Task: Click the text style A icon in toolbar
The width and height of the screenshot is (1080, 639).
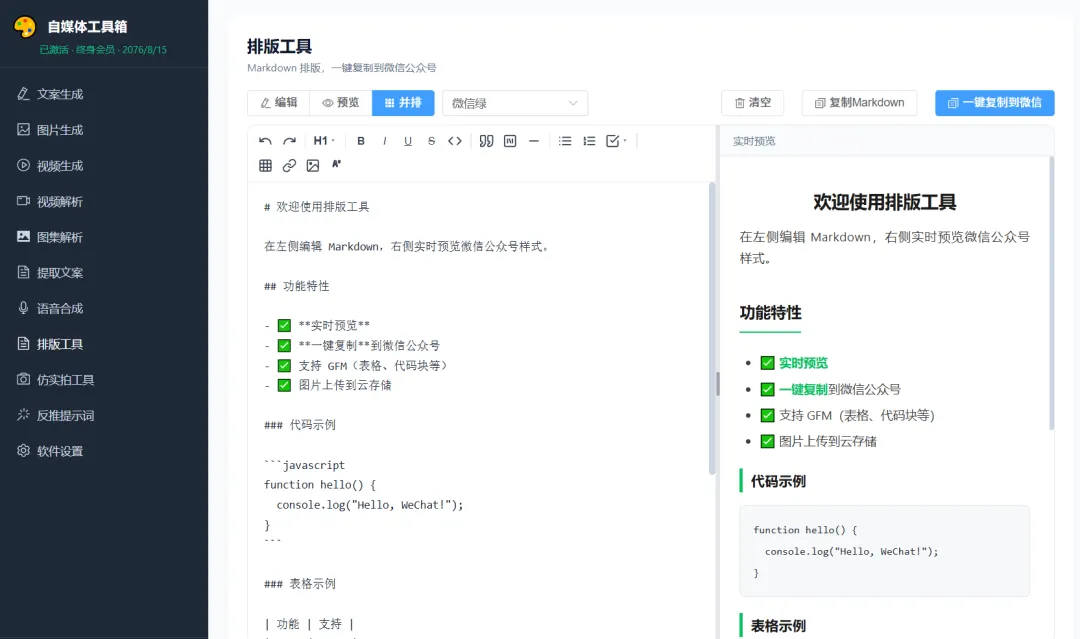Action: point(336,165)
